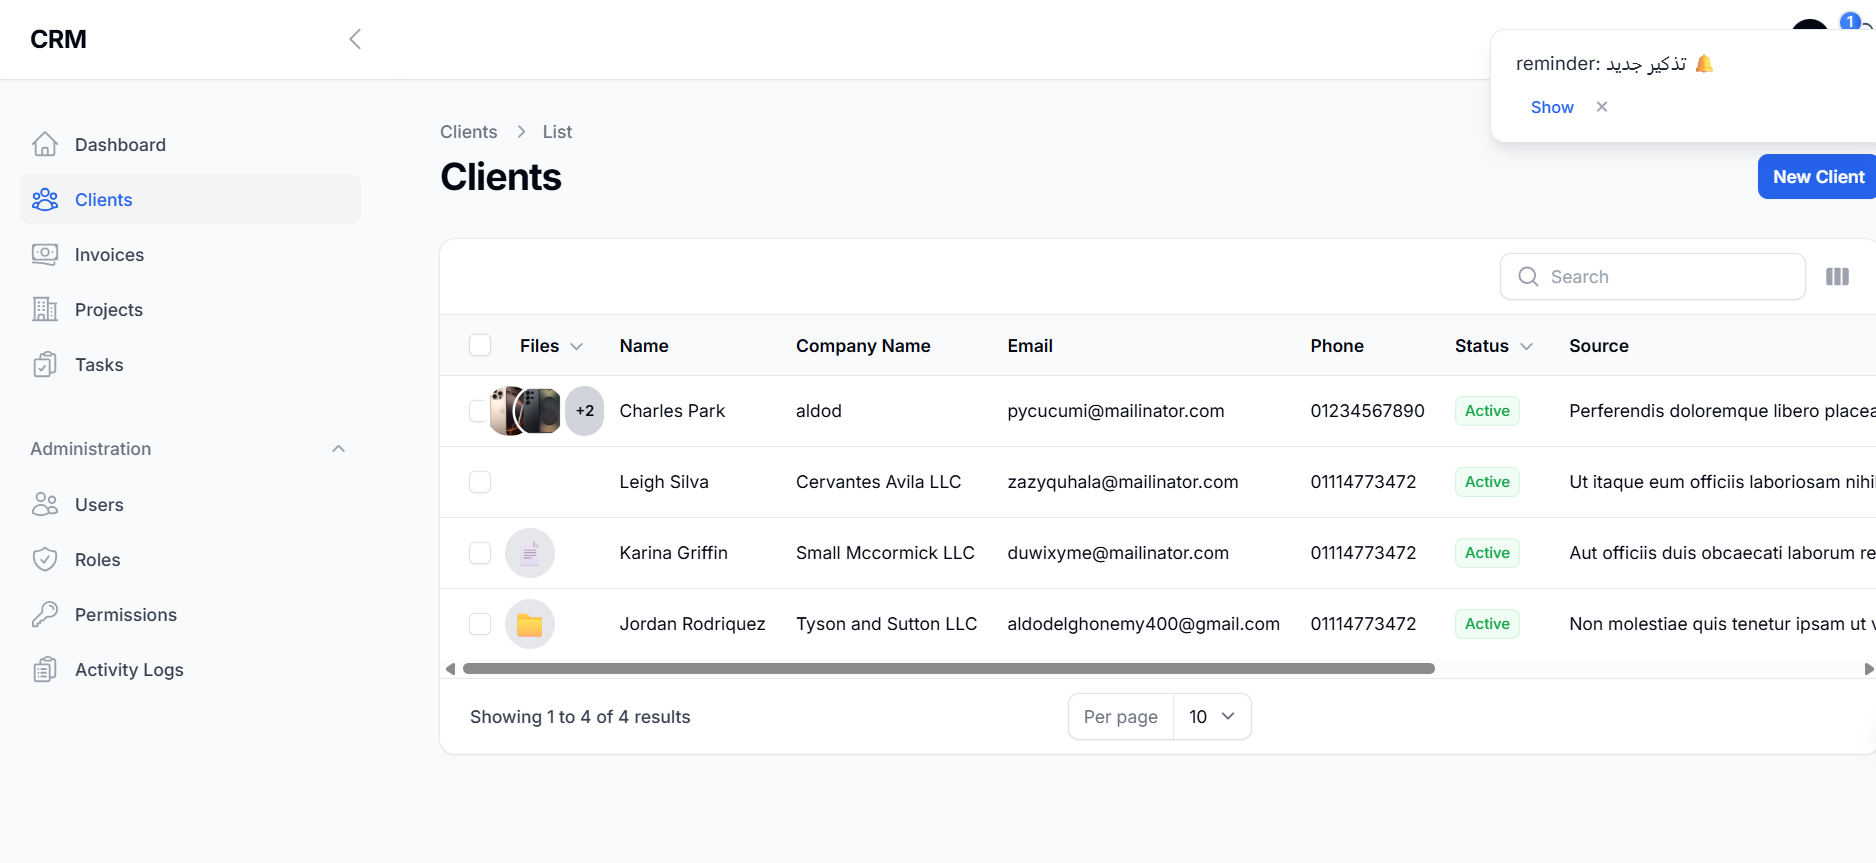The height and width of the screenshot is (863, 1876).
Task: Click the Roles shield icon
Action: [x=45, y=559]
